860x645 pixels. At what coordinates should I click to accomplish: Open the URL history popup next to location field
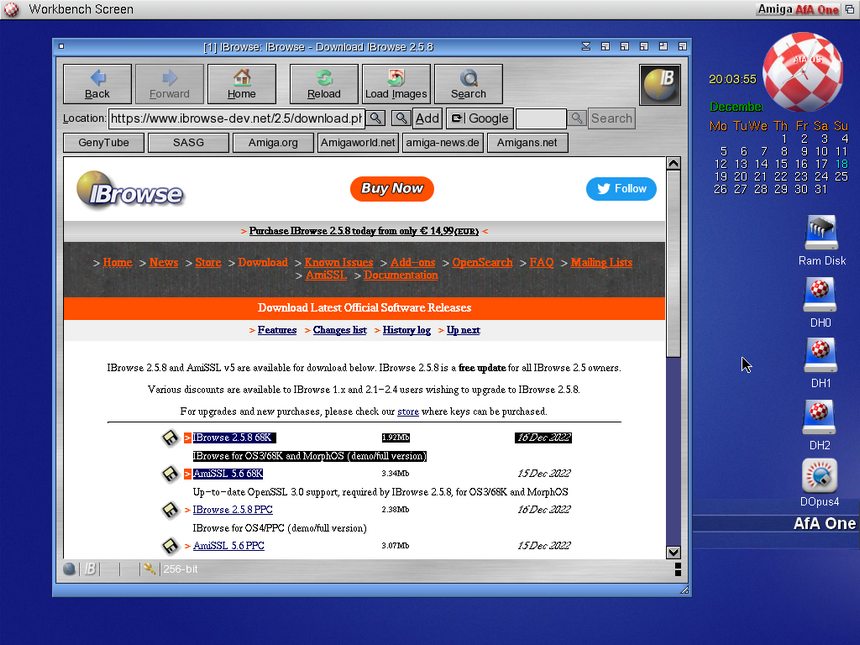pos(375,118)
